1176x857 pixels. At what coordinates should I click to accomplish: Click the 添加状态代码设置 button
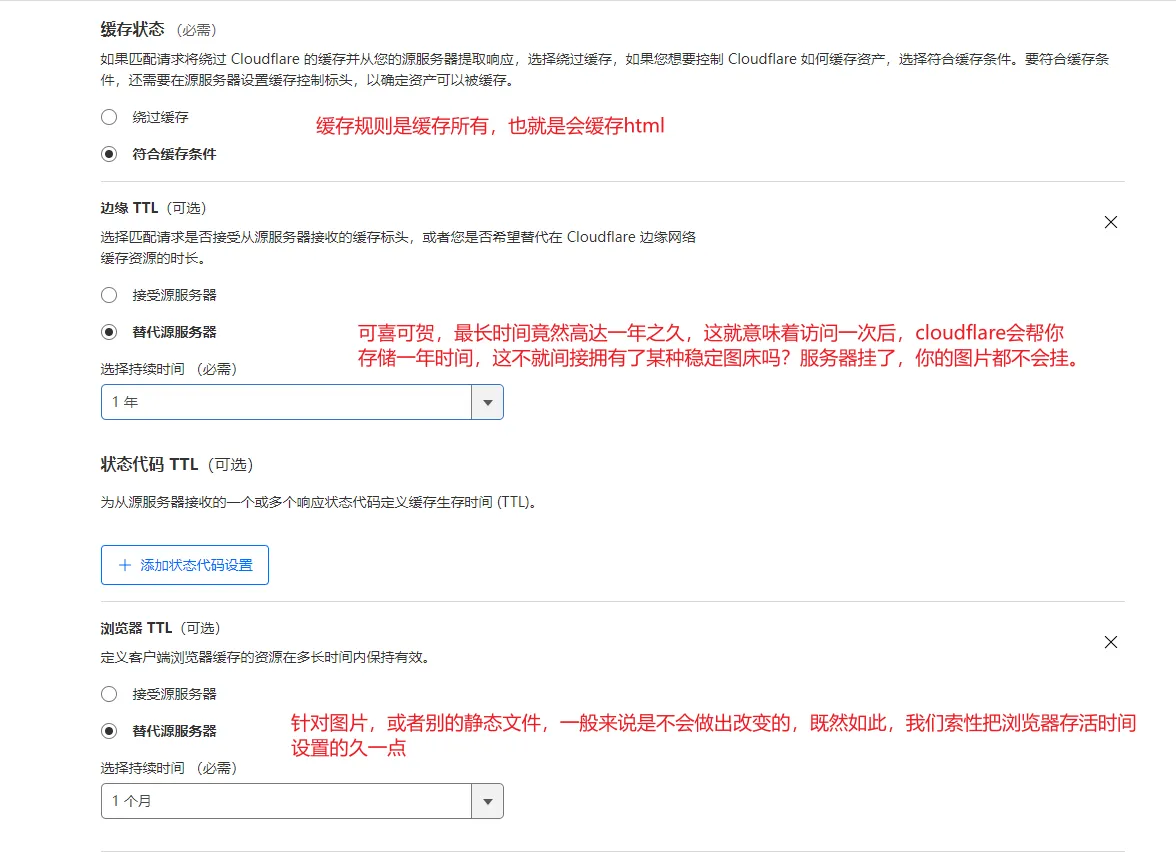pos(184,565)
